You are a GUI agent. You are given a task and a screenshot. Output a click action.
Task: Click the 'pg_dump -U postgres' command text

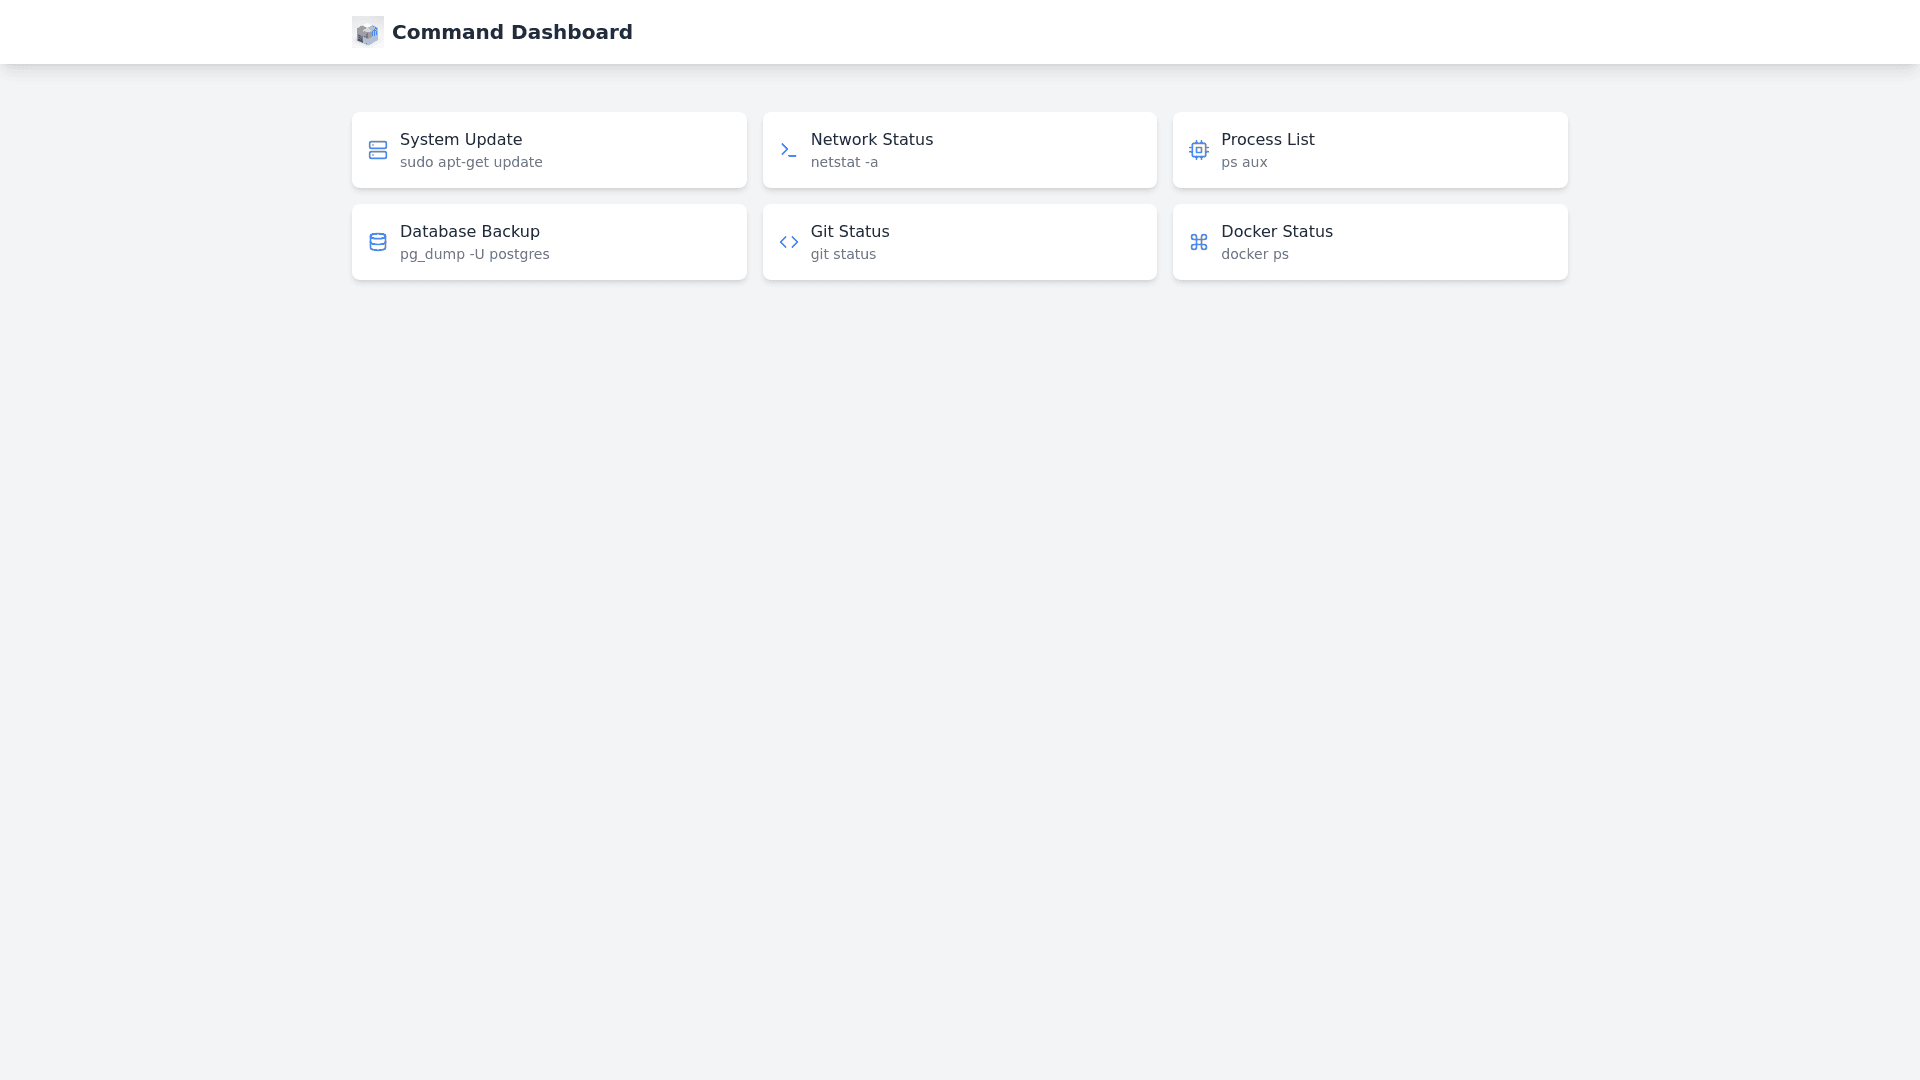click(474, 254)
